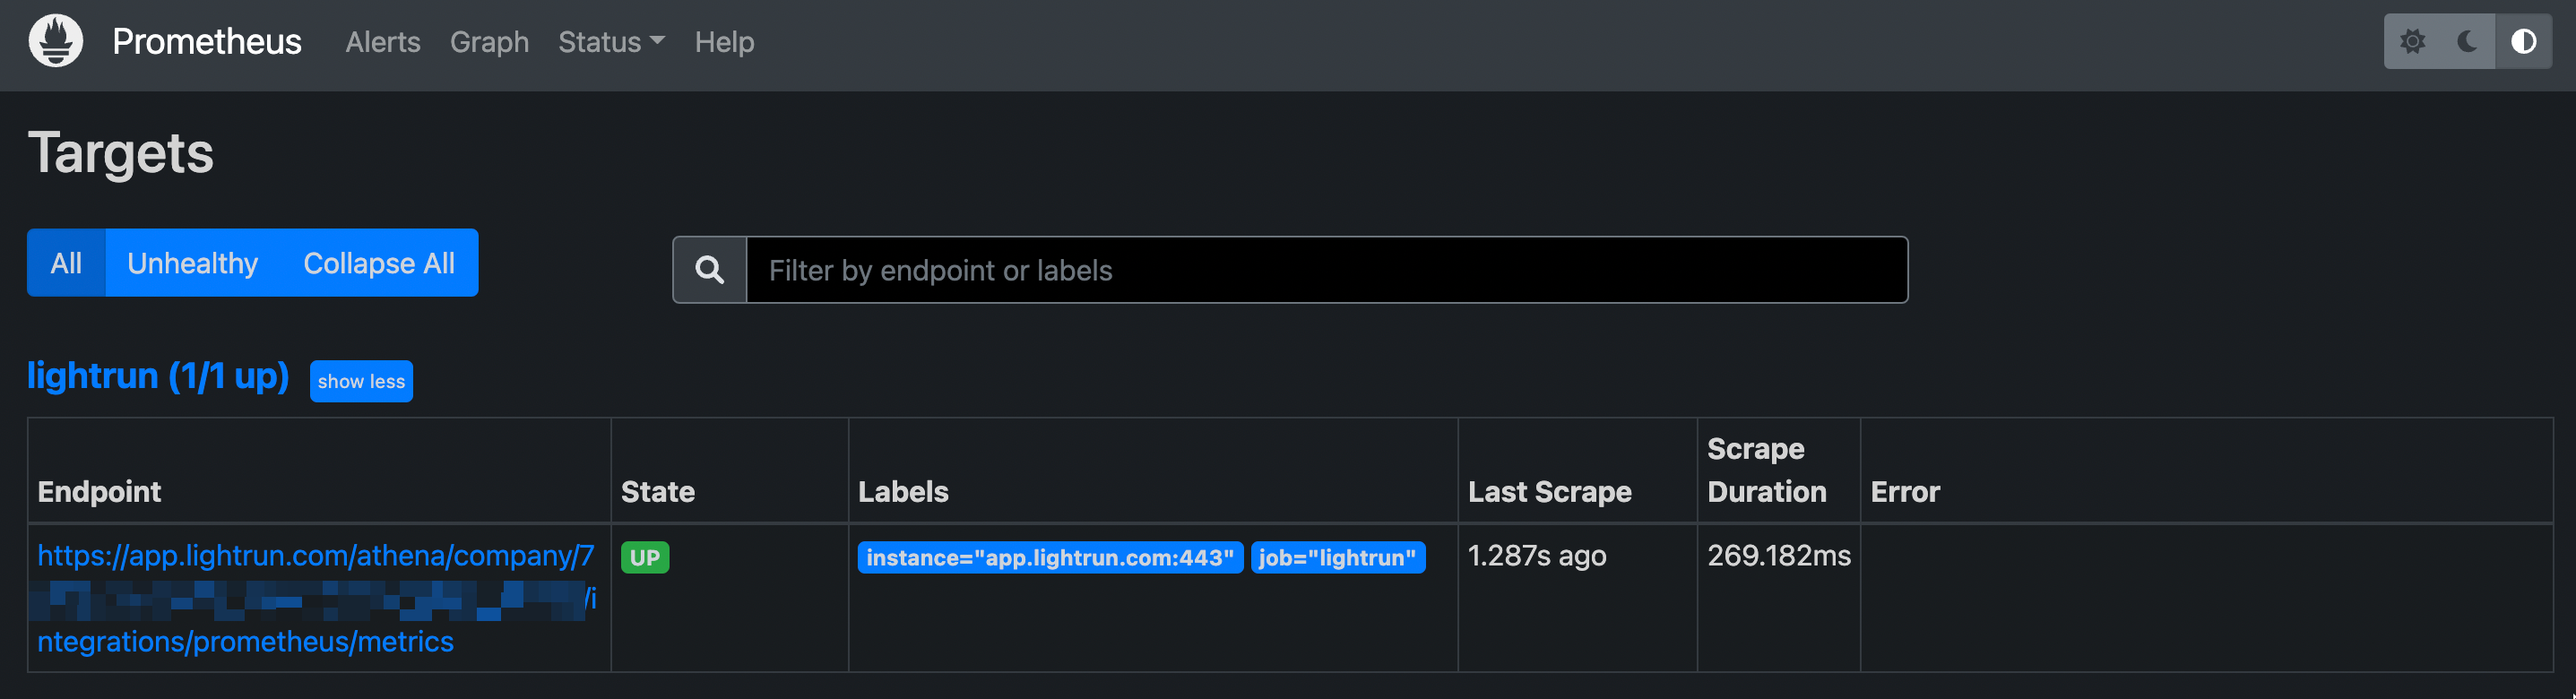Click the Prometheus flame logo
The image size is (2576, 699).
pos(56,42)
